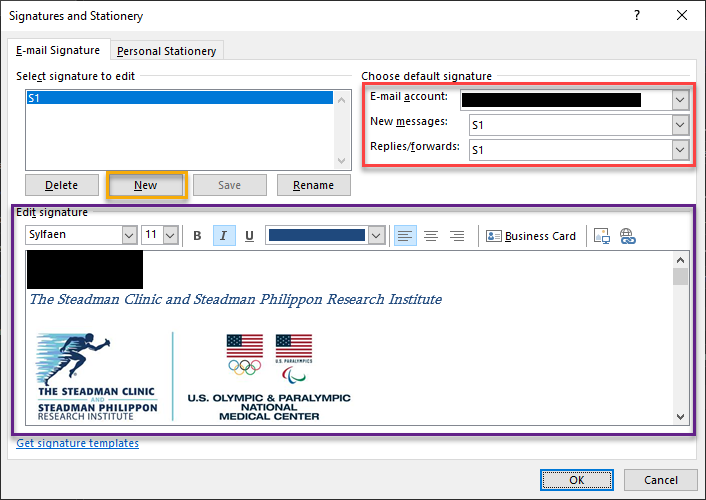Viewport: 706px width, 500px height.
Task: Insert picture into signature
Action: pos(602,236)
